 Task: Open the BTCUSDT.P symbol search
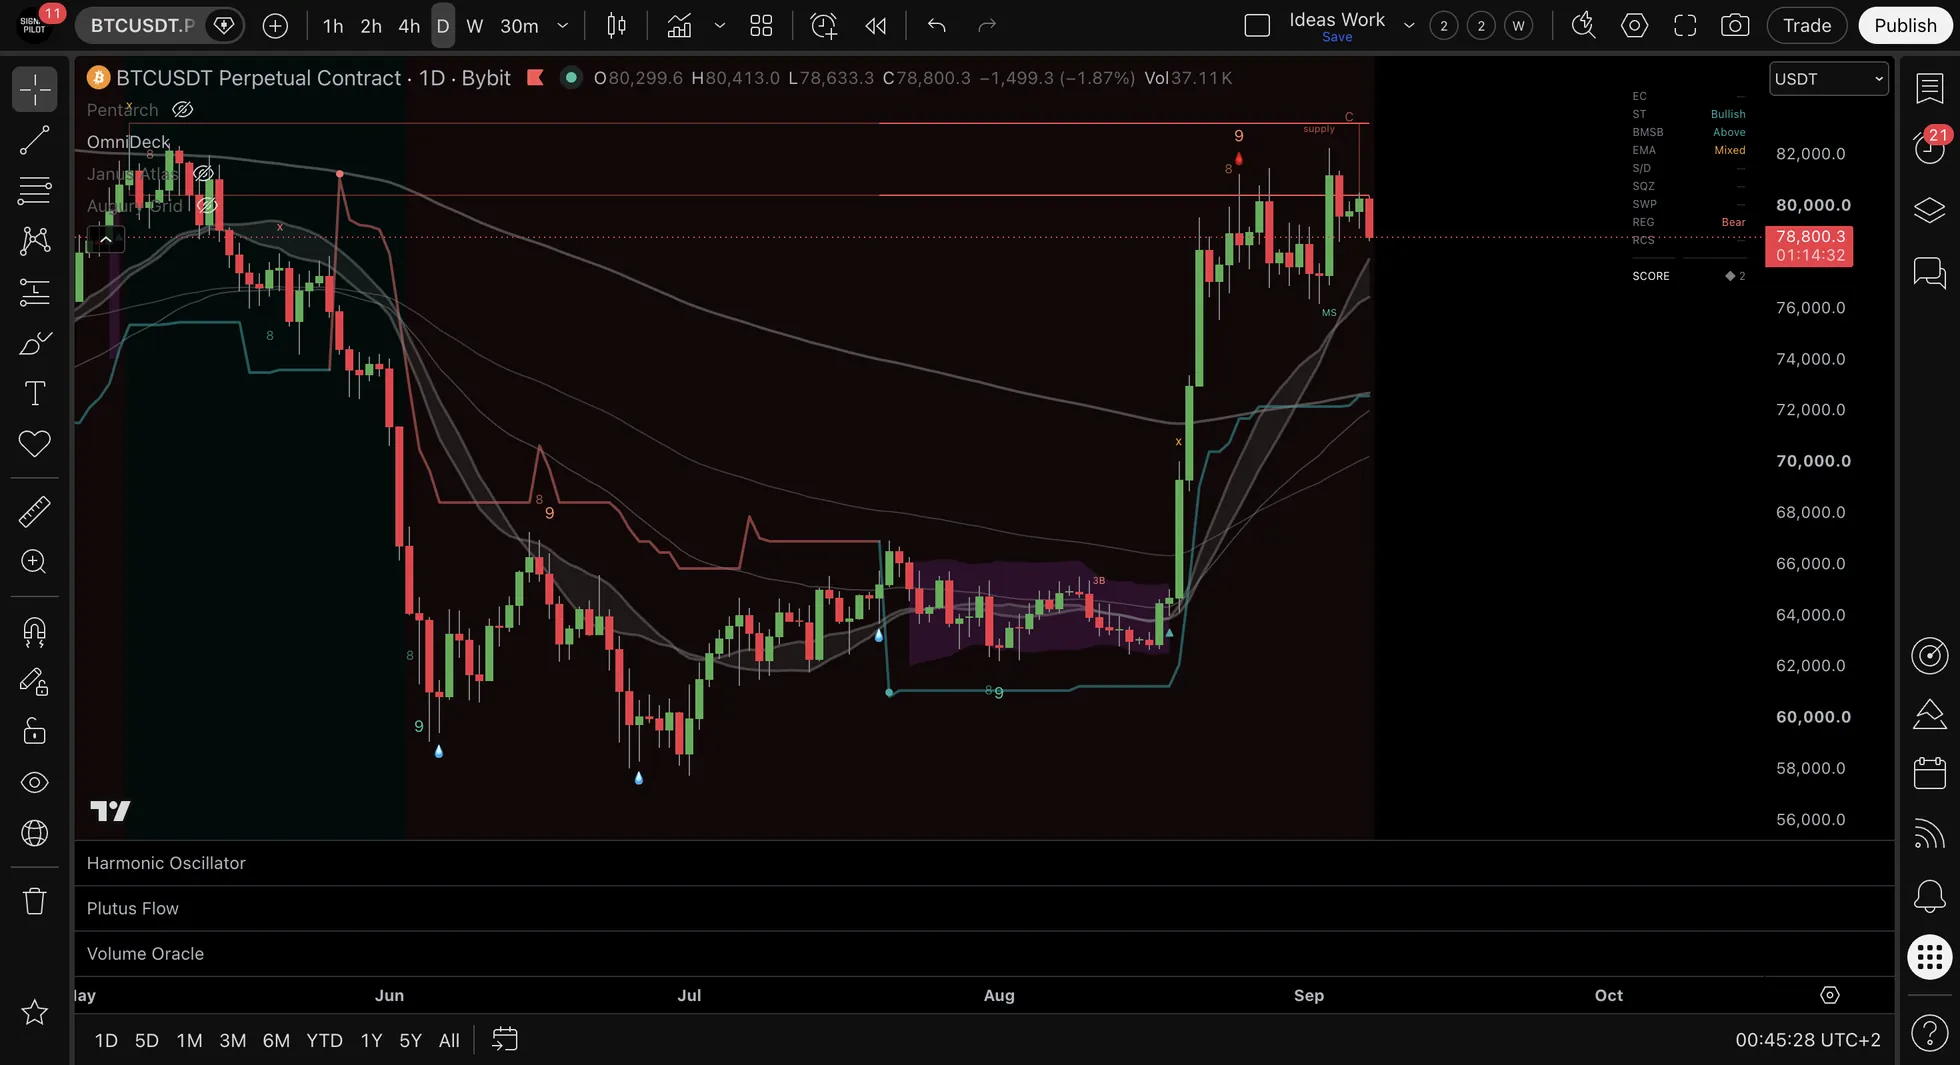point(142,26)
